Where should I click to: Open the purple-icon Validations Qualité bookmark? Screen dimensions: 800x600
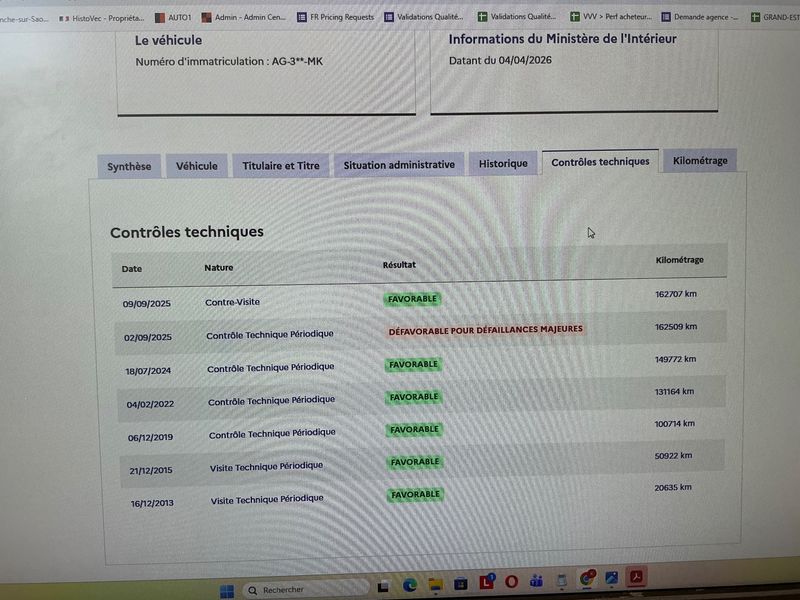pyautogui.click(x=423, y=17)
